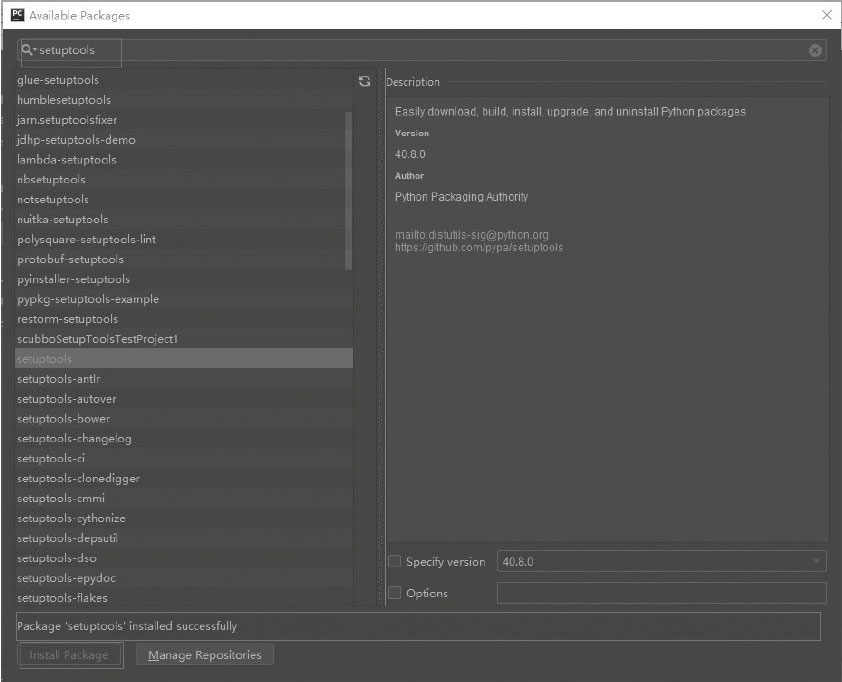This screenshot has height=682, width=842.
Task: Open the version 40.8.0 dropdown
Action: [x=817, y=562]
